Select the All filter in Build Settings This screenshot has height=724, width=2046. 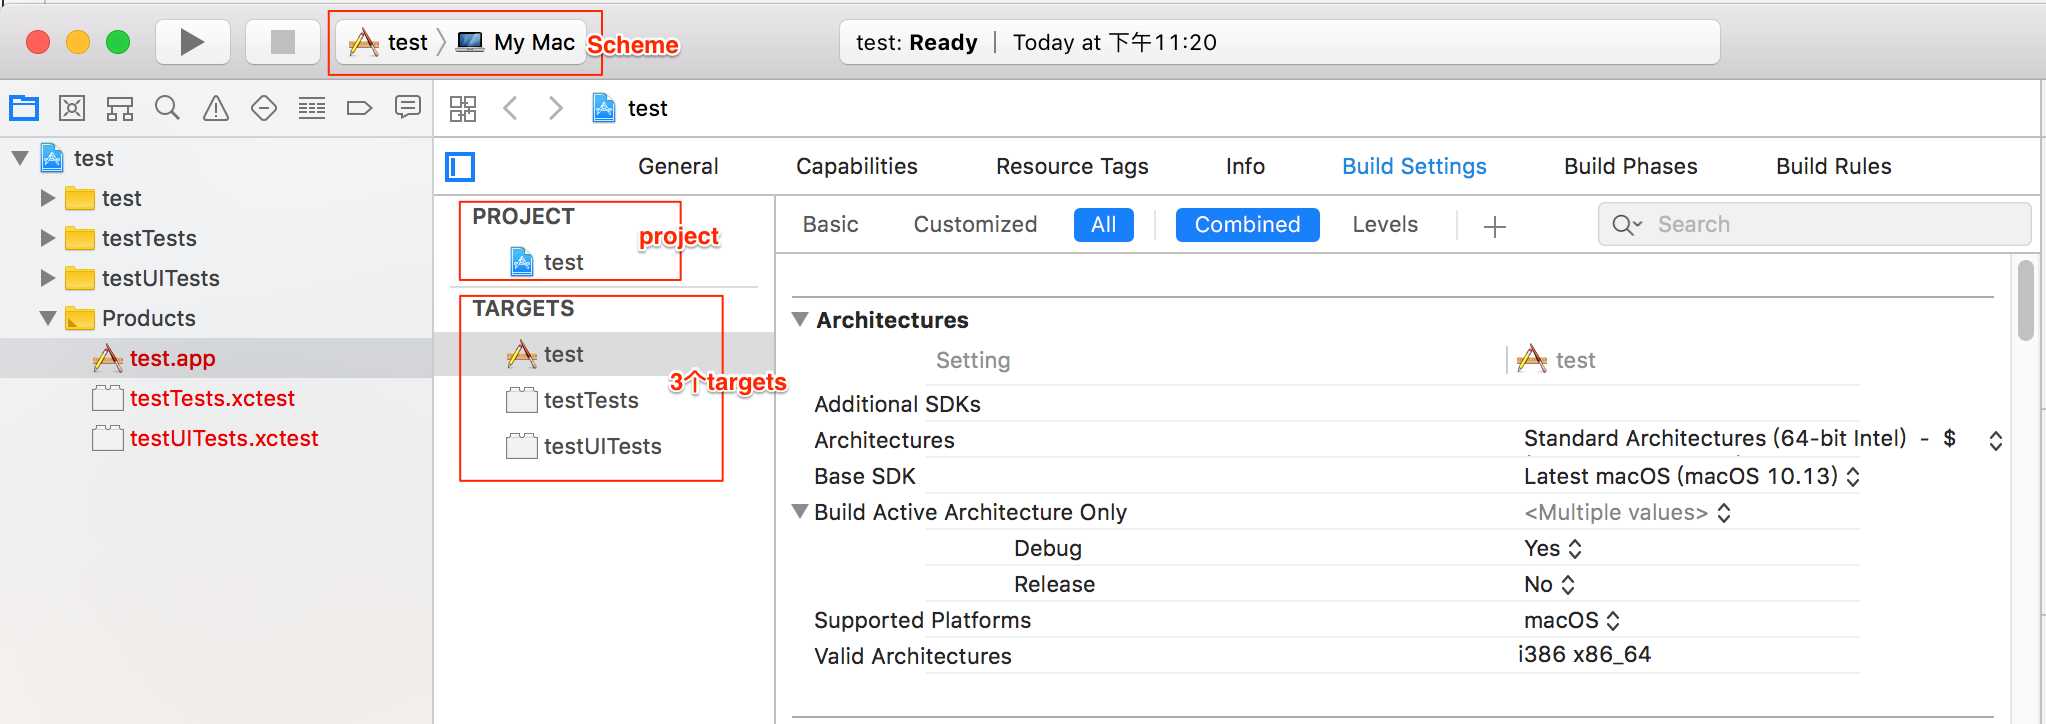click(1104, 225)
